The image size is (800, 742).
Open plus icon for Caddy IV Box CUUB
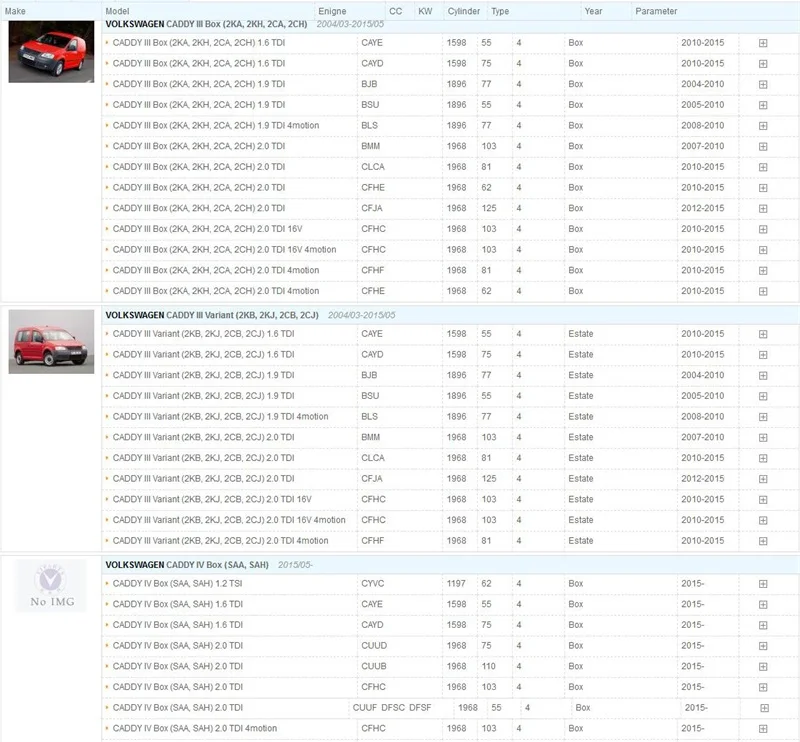[x=763, y=666]
